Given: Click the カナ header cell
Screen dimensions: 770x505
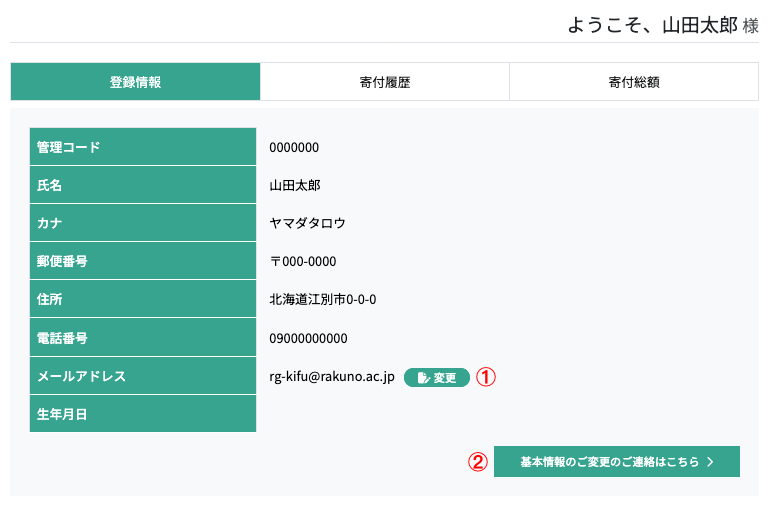Looking at the screenshot, I should click(x=143, y=223).
